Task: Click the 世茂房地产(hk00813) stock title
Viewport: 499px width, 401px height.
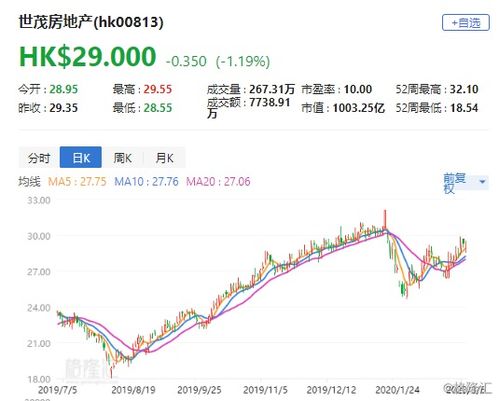Action: [x=91, y=22]
